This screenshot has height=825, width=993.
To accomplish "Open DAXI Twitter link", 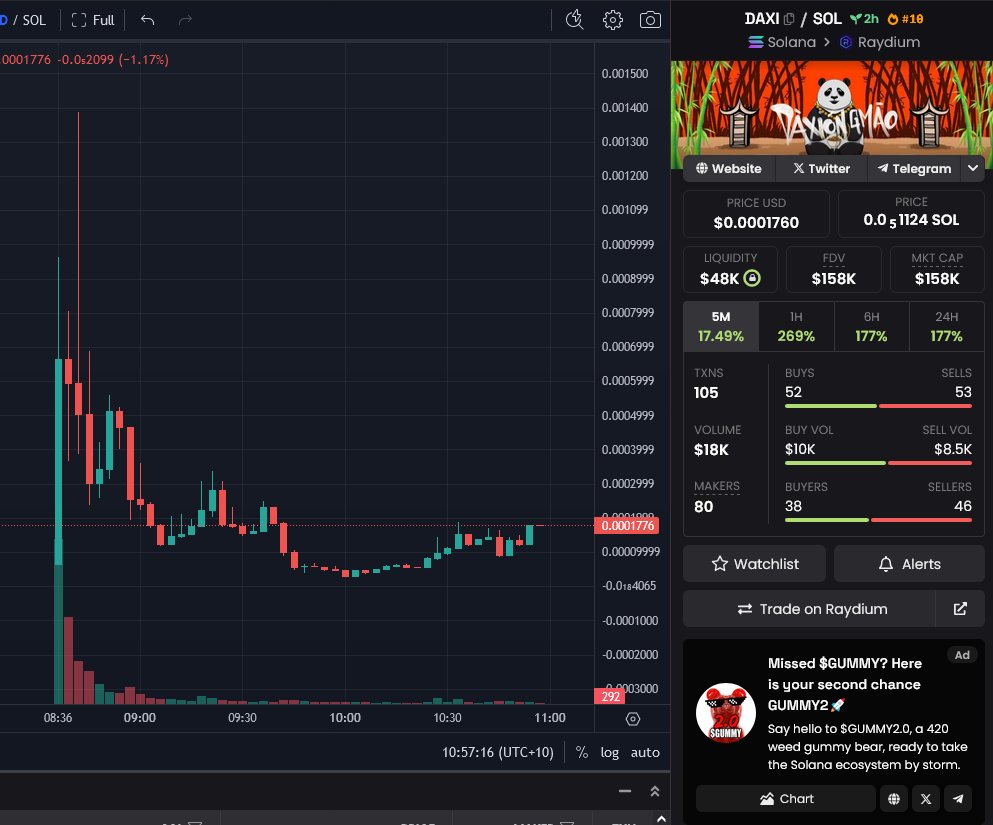I will tap(821, 168).
